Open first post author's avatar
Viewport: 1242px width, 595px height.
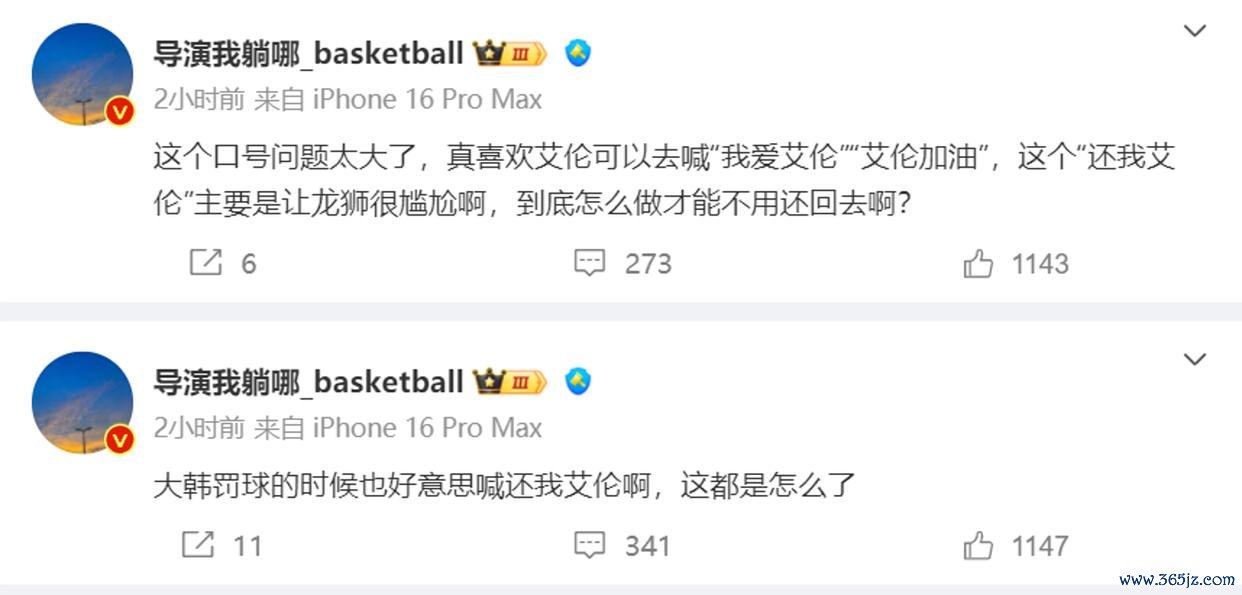tap(82, 76)
